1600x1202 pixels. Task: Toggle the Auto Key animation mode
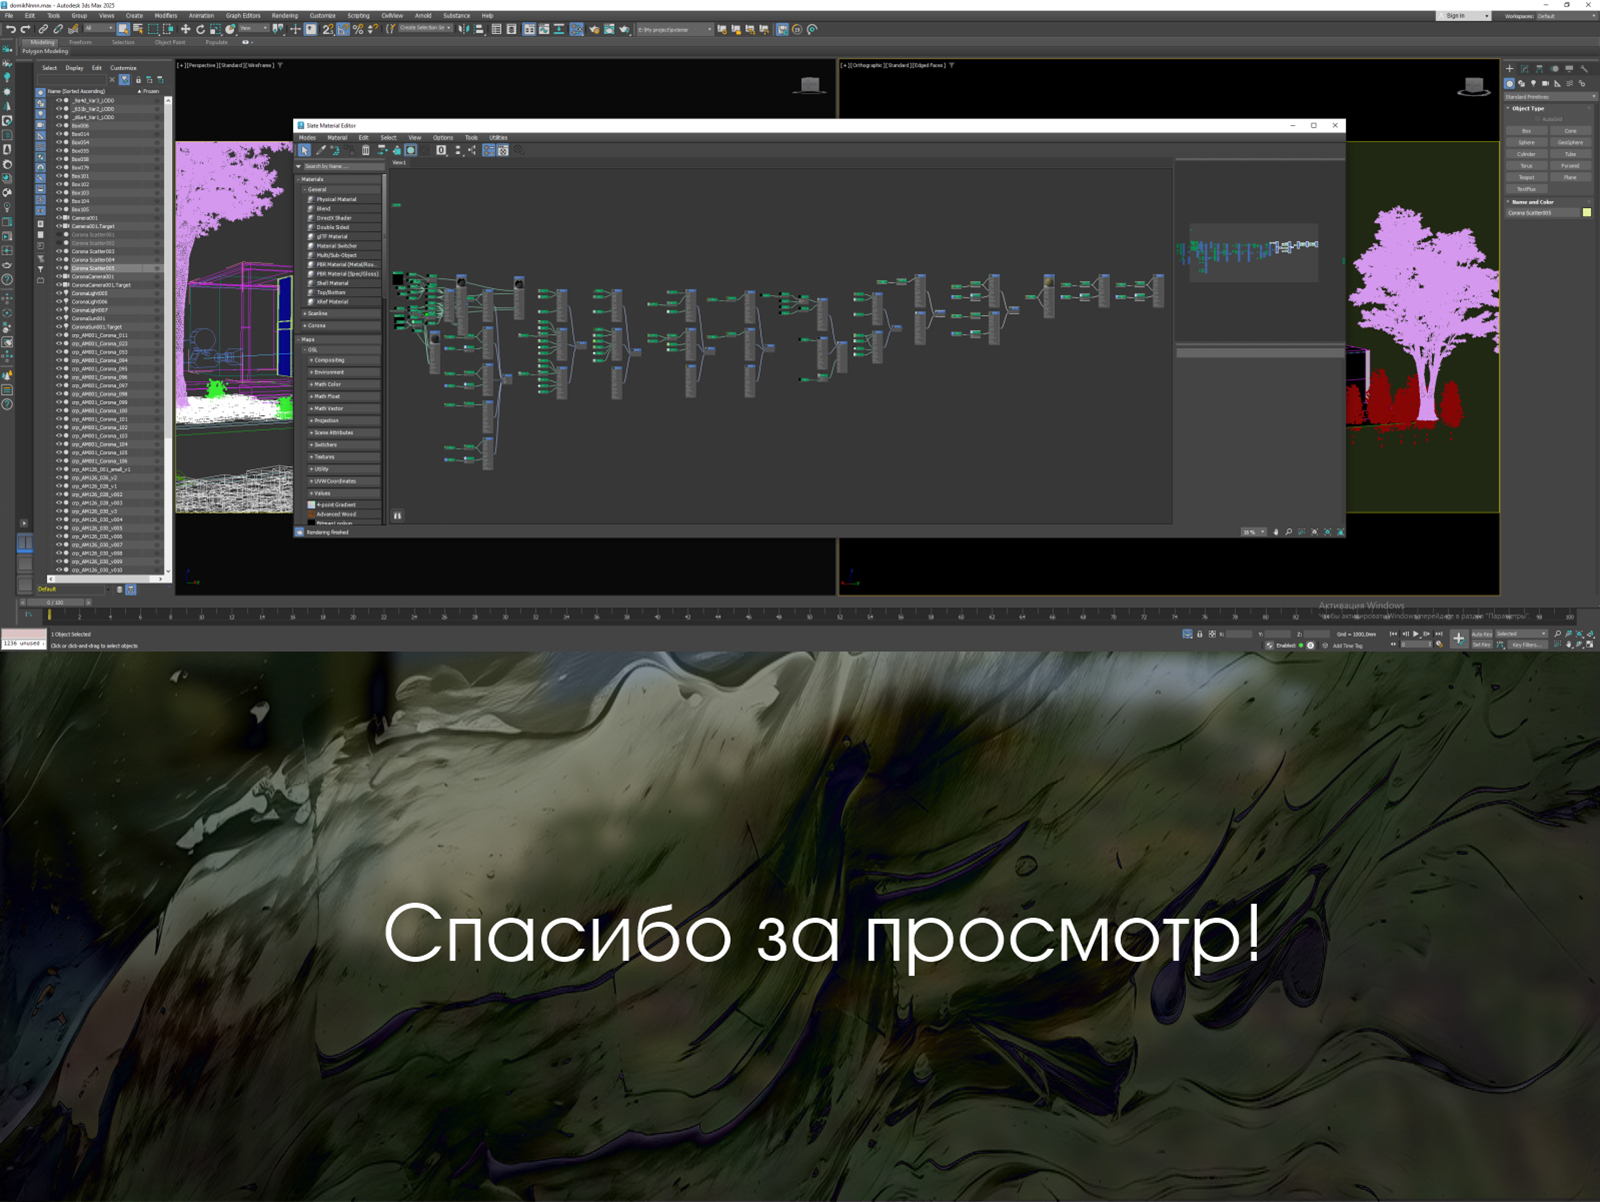click(1480, 633)
